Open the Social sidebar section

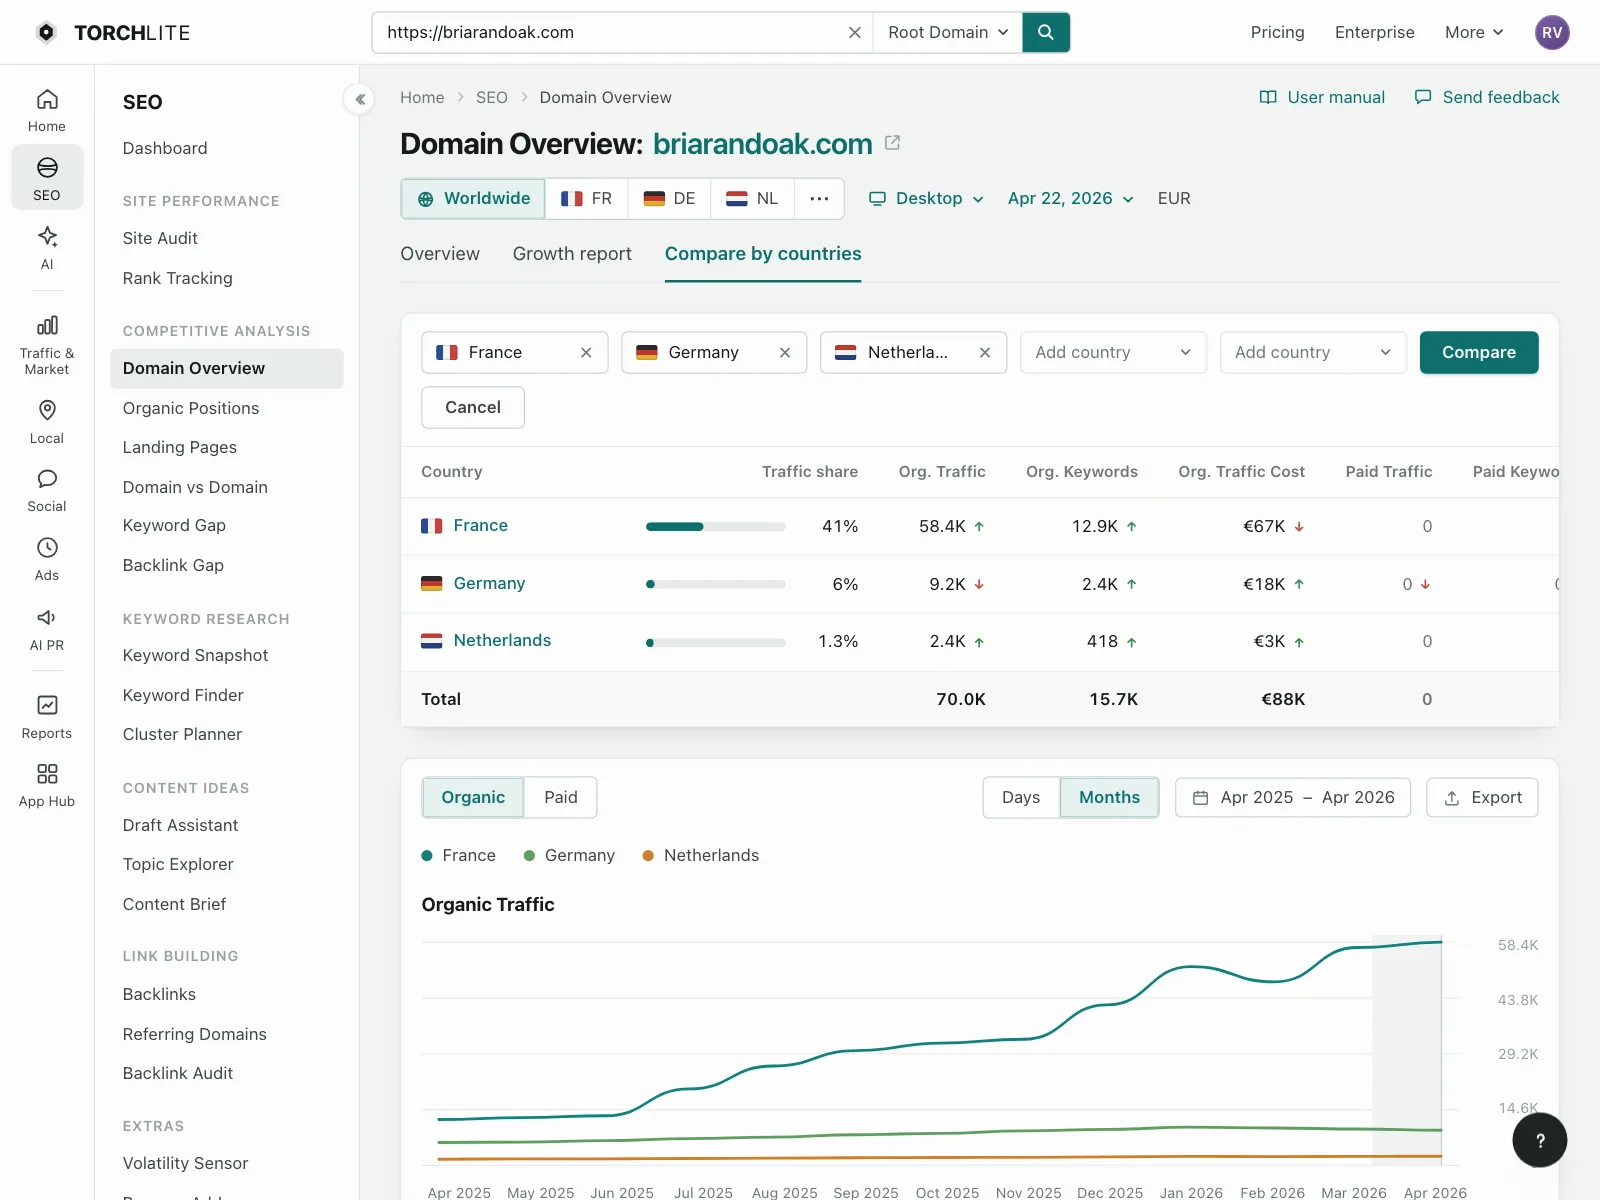click(47, 490)
